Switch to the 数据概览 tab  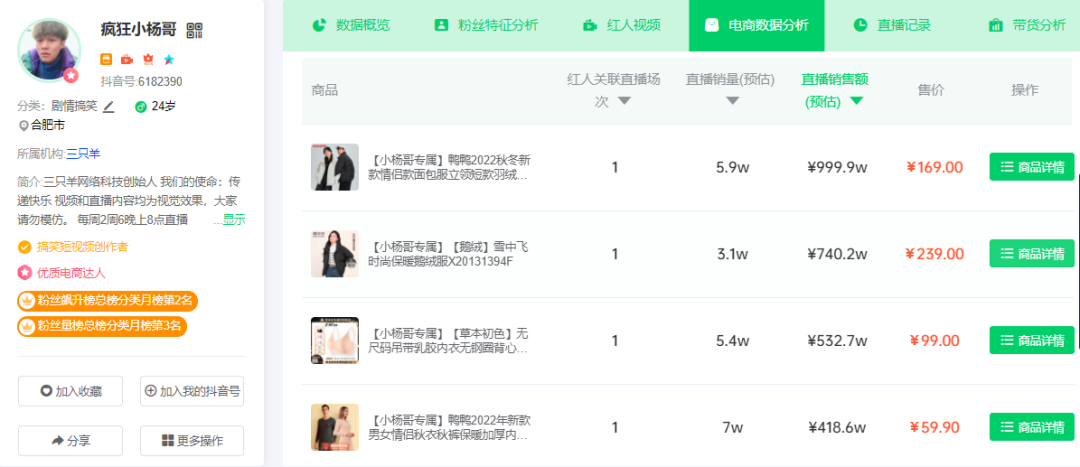click(x=350, y=25)
